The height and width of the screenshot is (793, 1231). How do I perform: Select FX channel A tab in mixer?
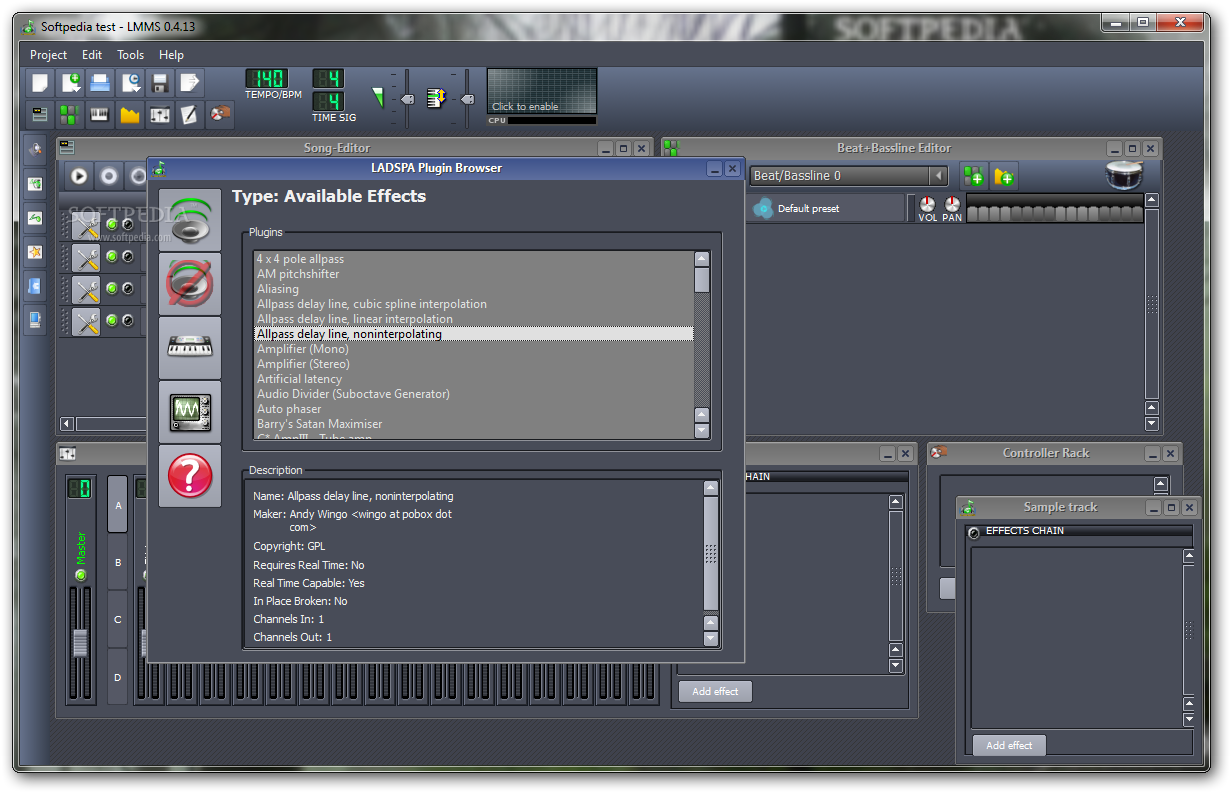point(118,504)
